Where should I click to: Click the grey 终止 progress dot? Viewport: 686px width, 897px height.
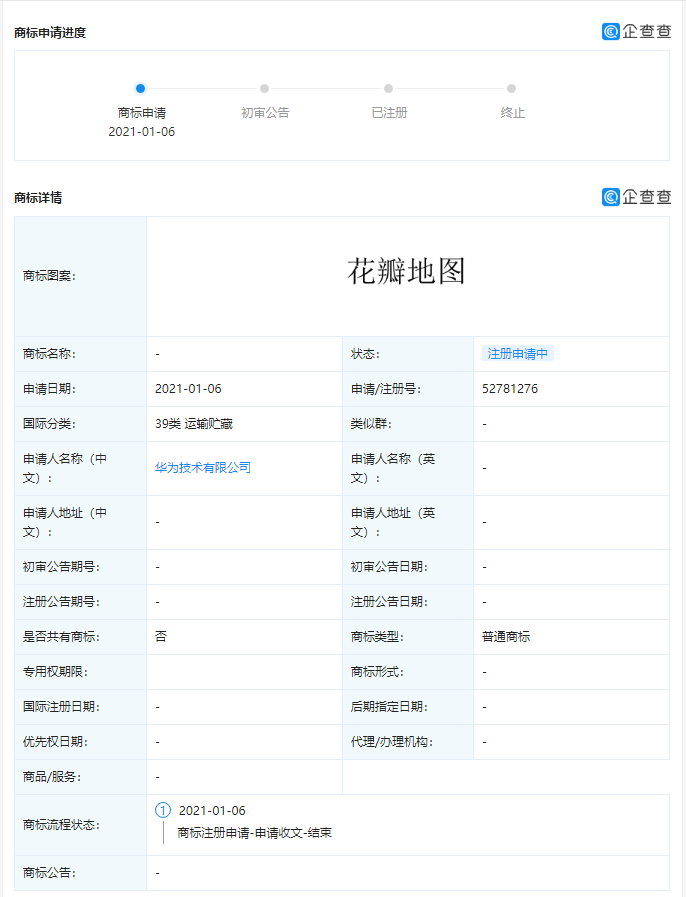pos(511,88)
